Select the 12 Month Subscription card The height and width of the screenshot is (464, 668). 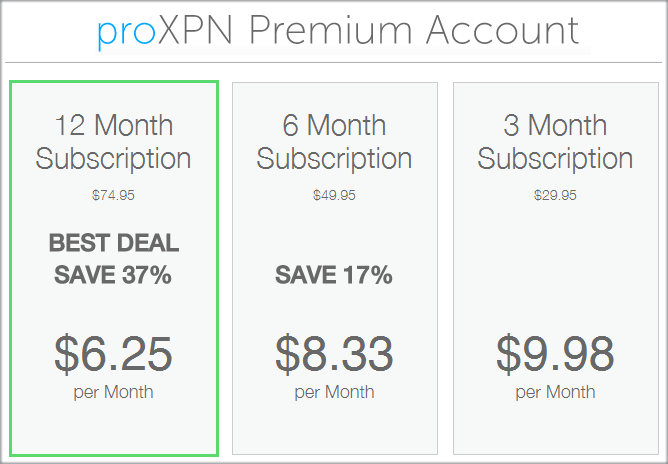[x=114, y=268]
